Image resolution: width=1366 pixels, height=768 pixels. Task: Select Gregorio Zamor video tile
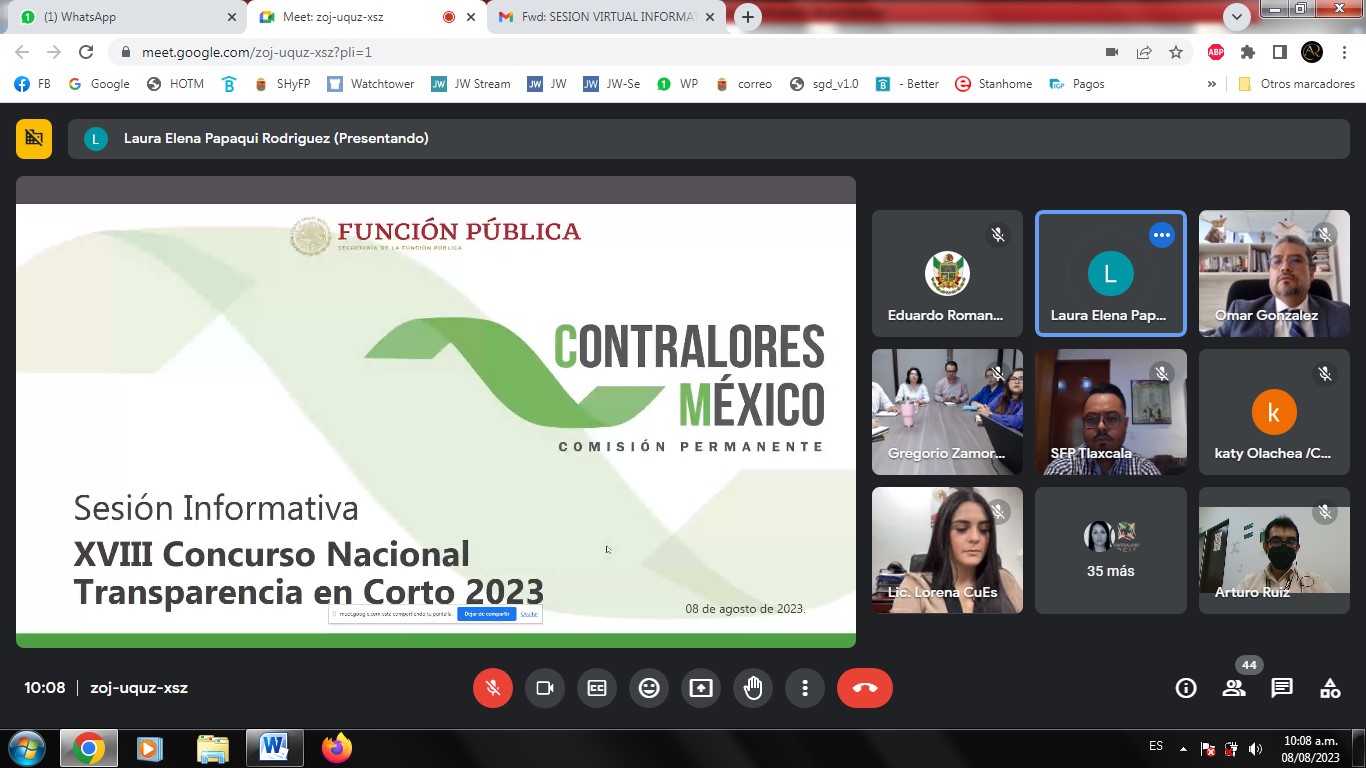[x=947, y=411]
